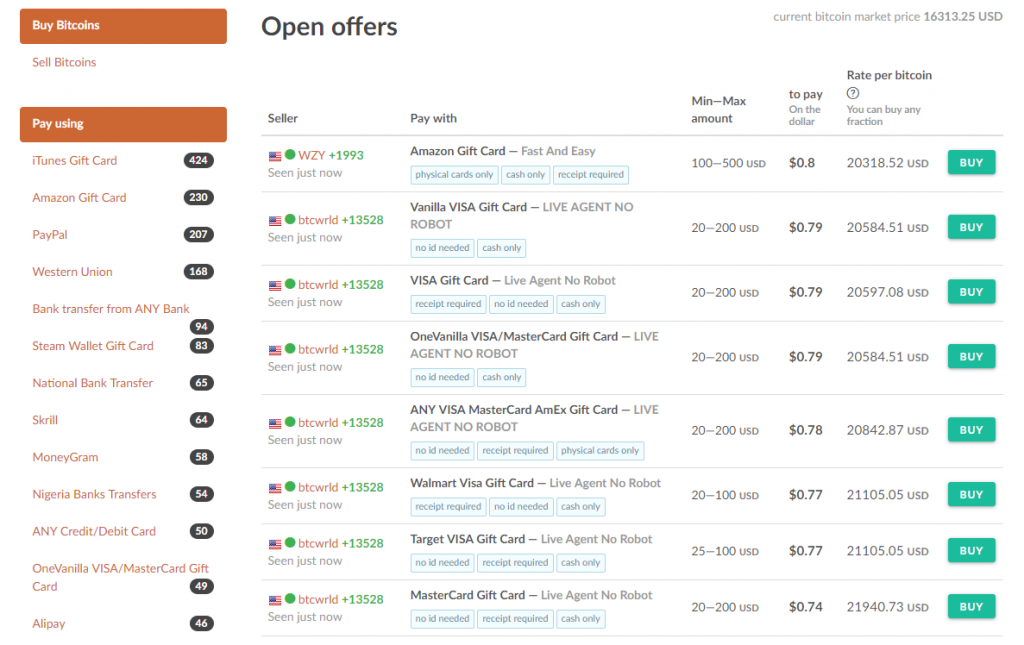Screen dimensions: 1024x645
Task: Click cash only tag in Amazon row
Action: 525,175
